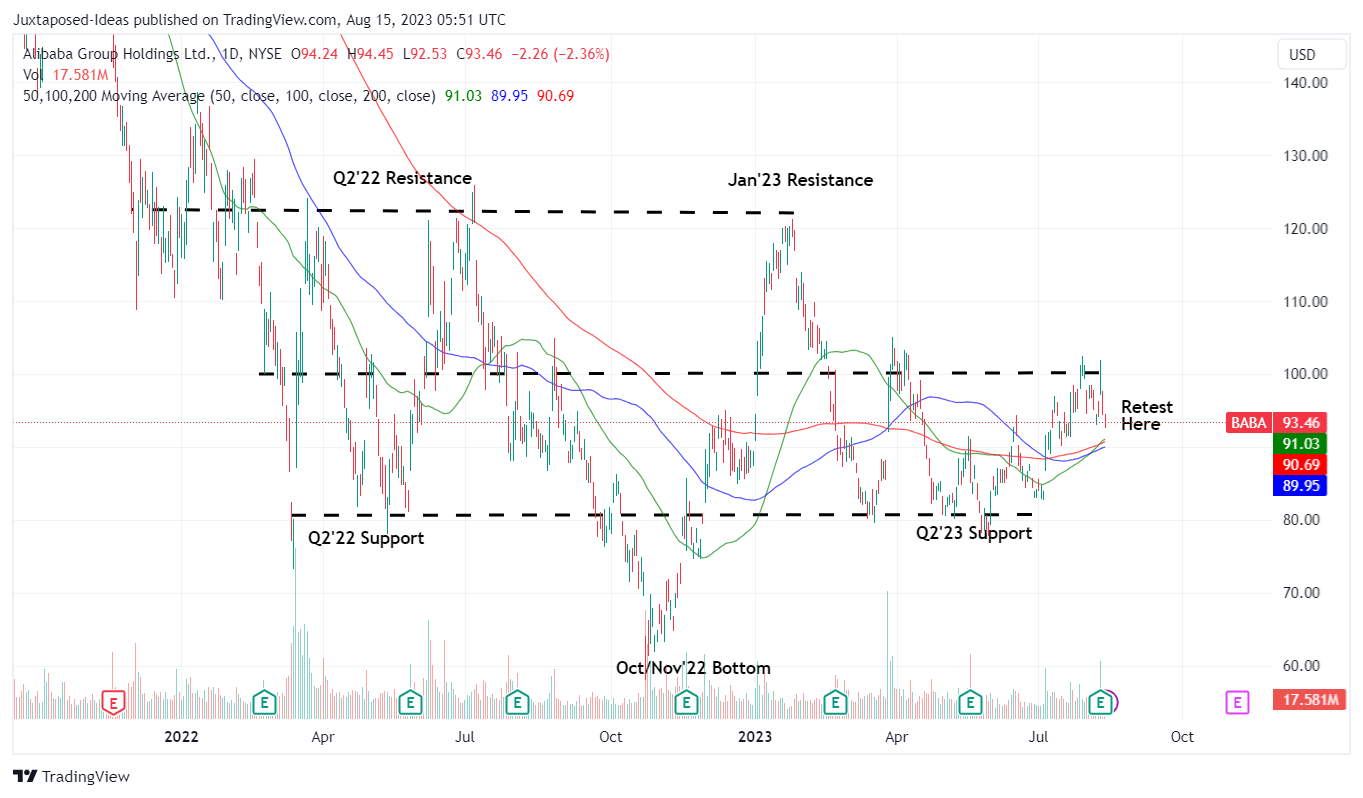Select the Jan'23 Resistance annotation text

point(800,180)
